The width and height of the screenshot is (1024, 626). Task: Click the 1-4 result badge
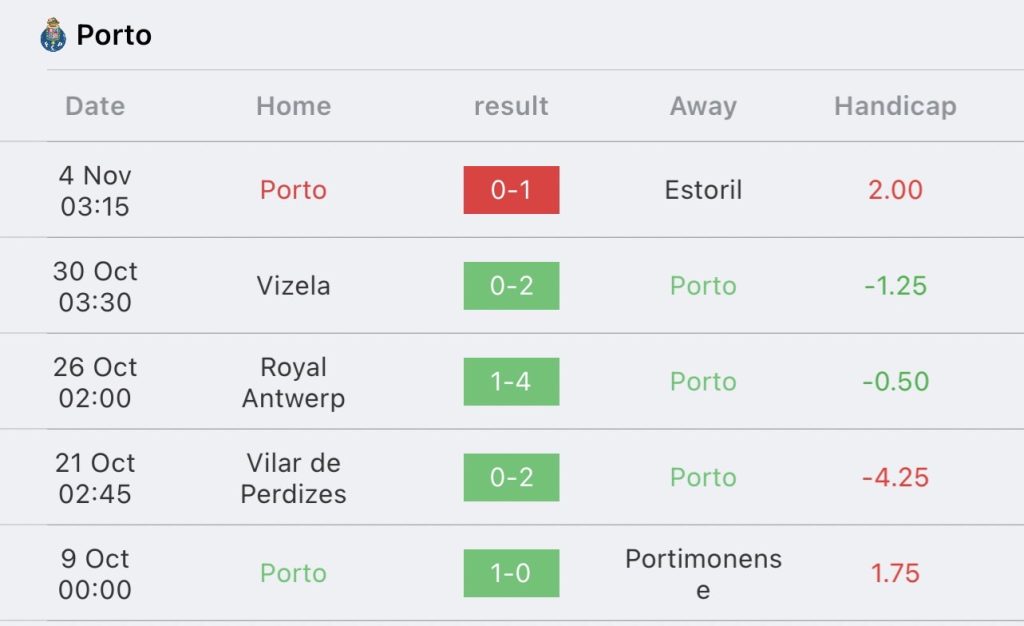511,382
